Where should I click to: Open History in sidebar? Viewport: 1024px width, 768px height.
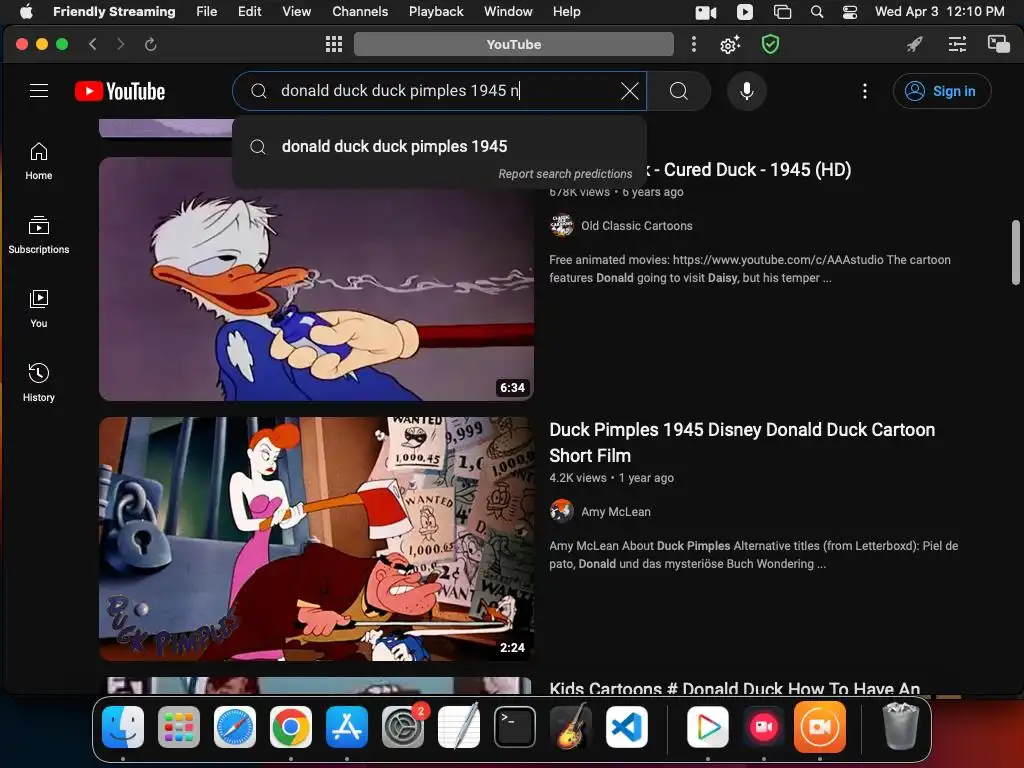tap(39, 383)
